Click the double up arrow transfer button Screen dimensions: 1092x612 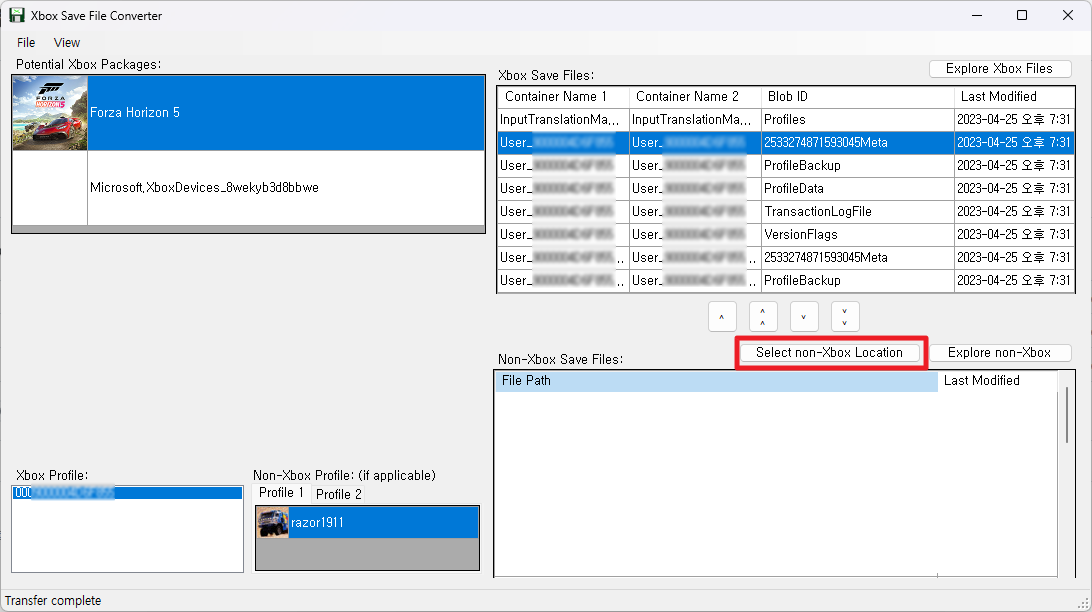pyautogui.click(x=763, y=317)
